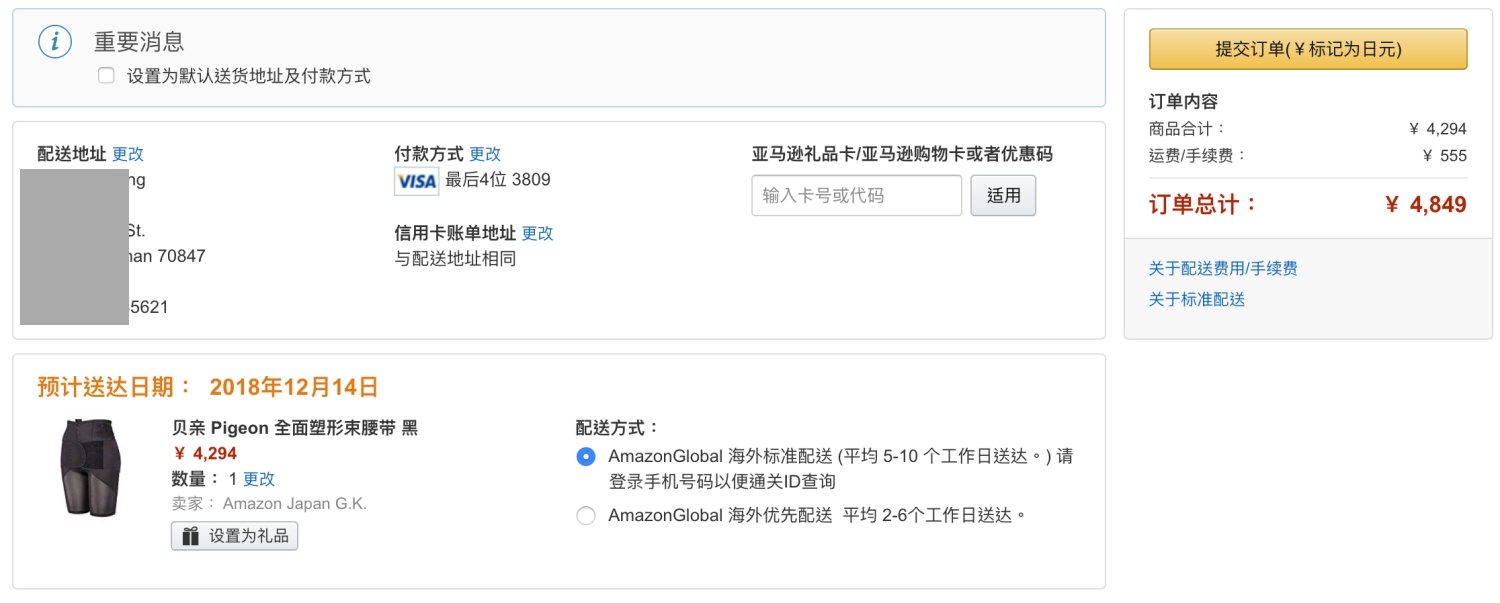Click the blue info icon beside 重要消息

55,42
